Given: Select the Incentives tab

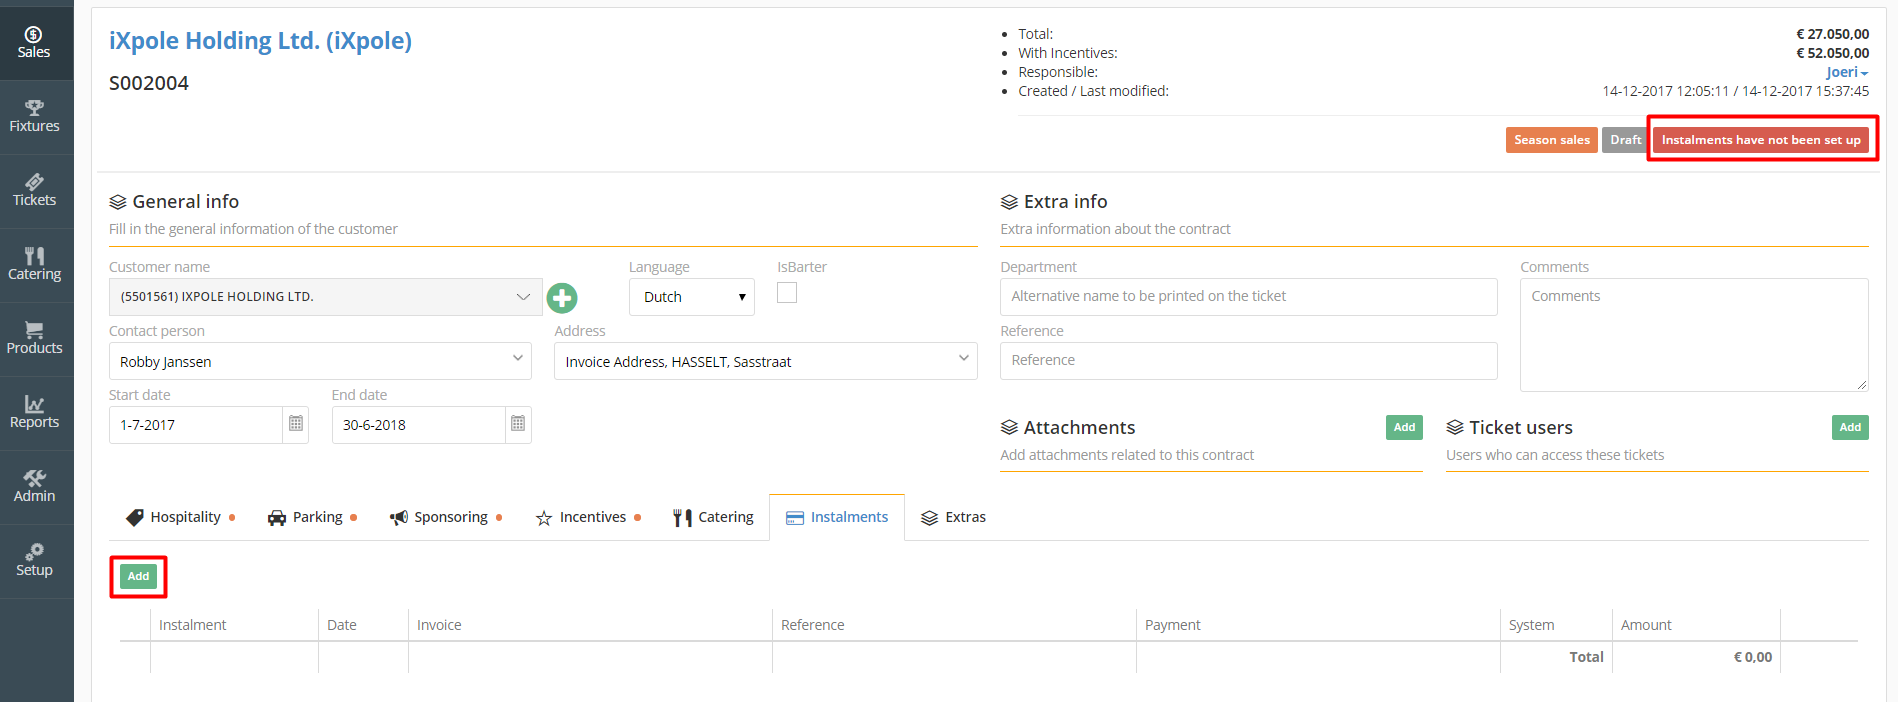Looking at the screenshot, I should click(588, 517).
